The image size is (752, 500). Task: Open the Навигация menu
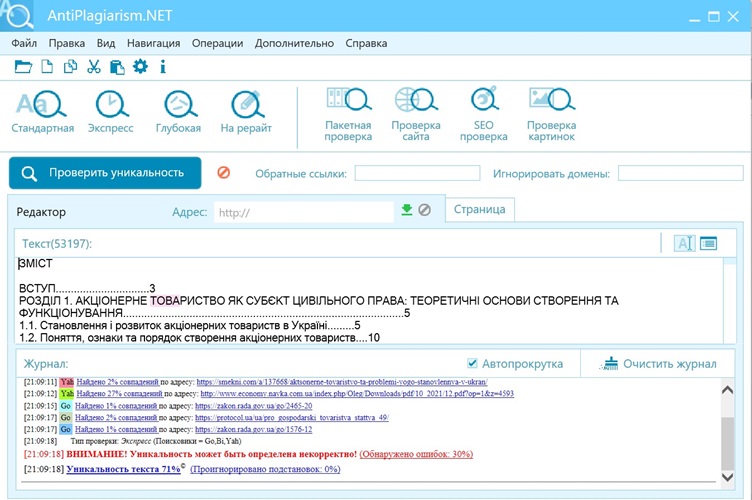click(x=153, y=43)
